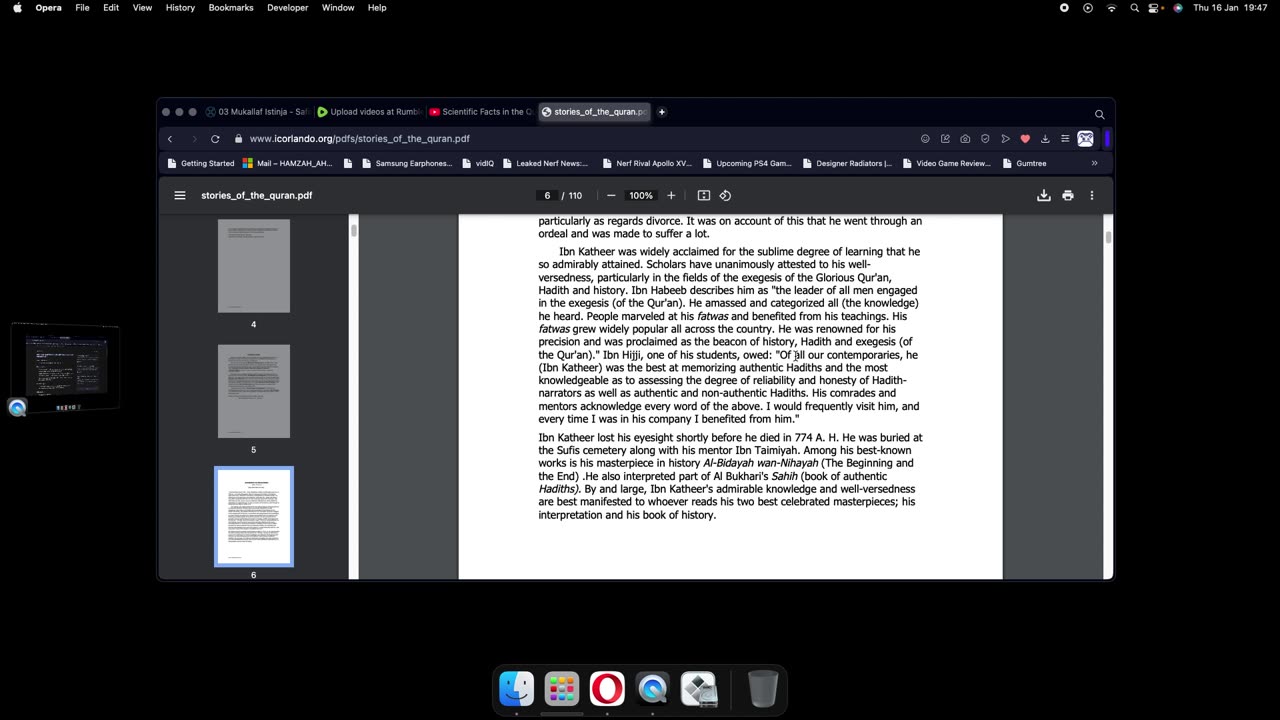This screenshot has width=1280, height=720.
Task: Click the player send arrow icon
Action: coord(1005,139)
